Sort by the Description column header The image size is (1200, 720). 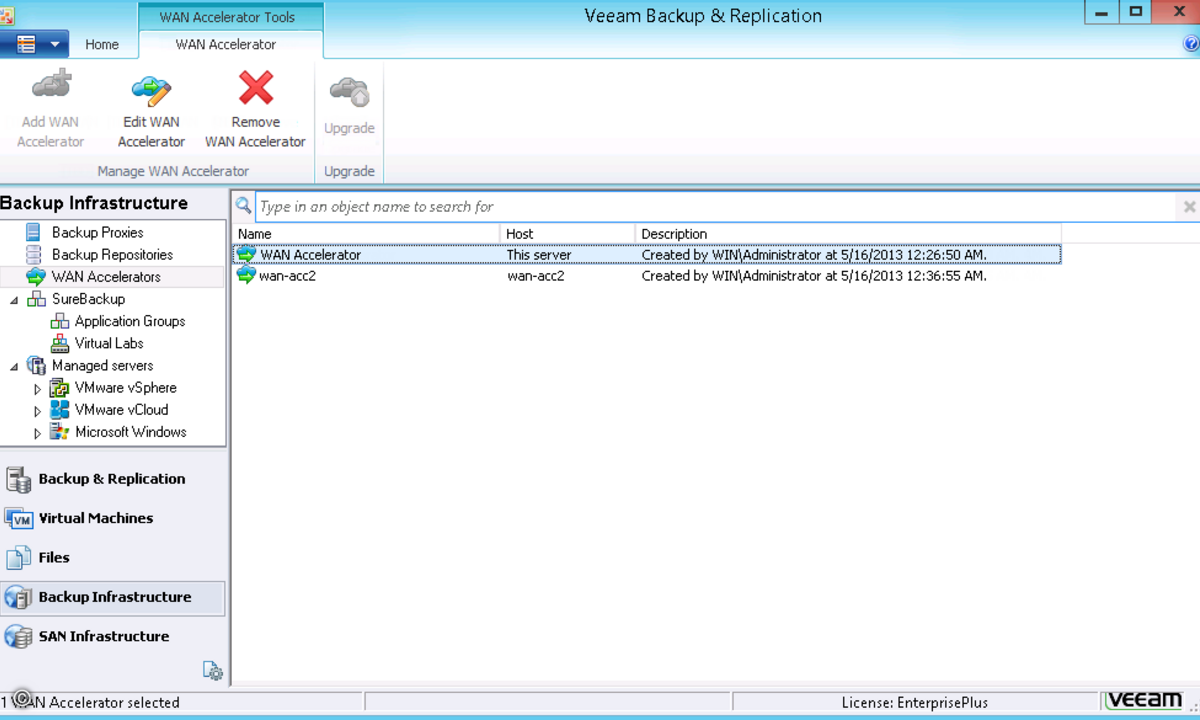click(848, 234)
